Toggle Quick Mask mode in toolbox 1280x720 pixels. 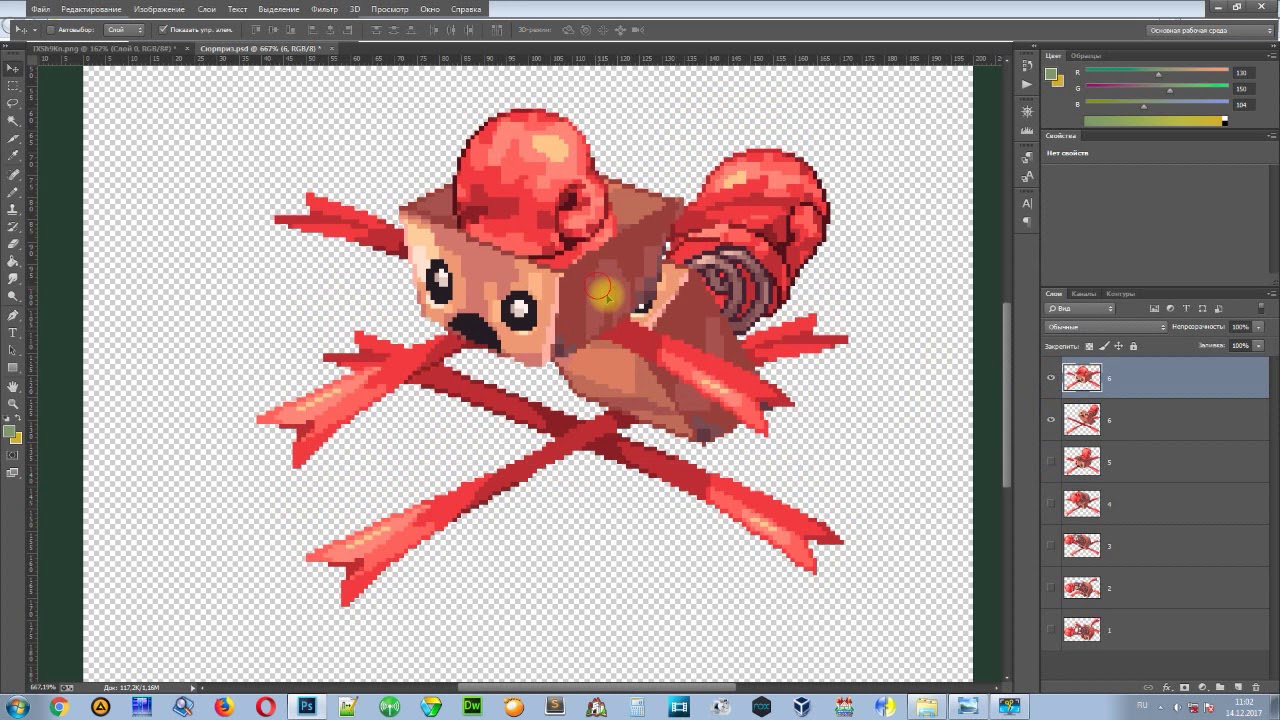click(13, 455)
